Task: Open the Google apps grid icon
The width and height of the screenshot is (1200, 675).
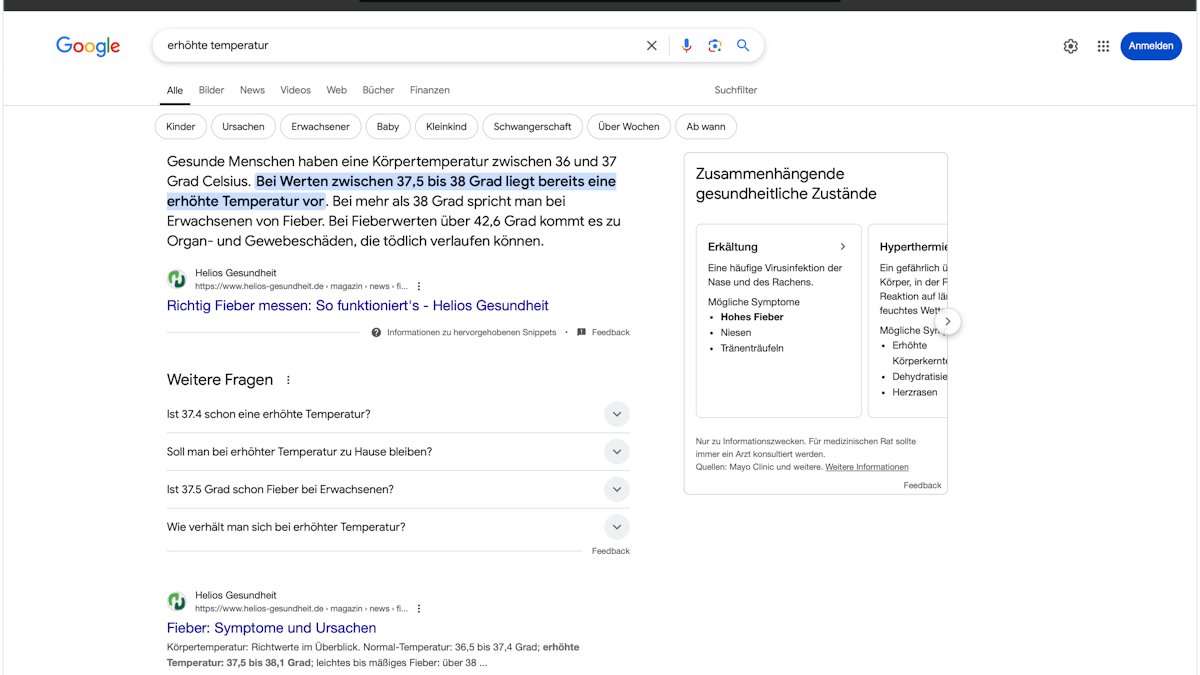Action: click(1103, 46)
